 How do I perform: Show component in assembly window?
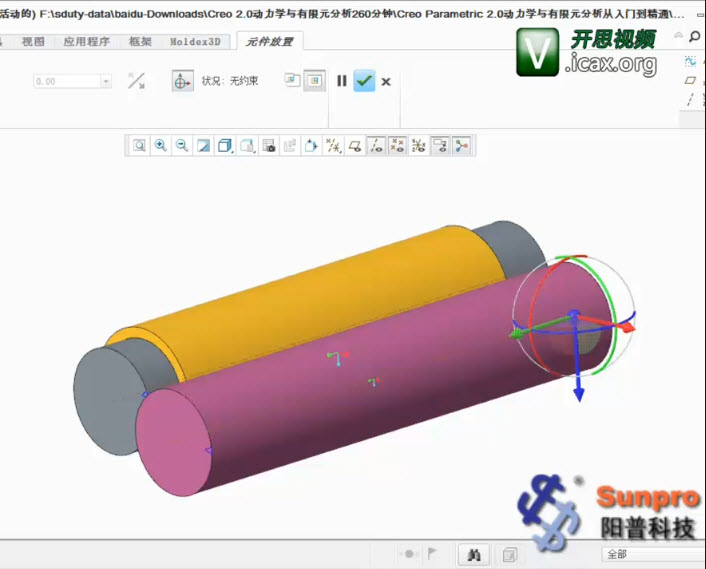314,81
